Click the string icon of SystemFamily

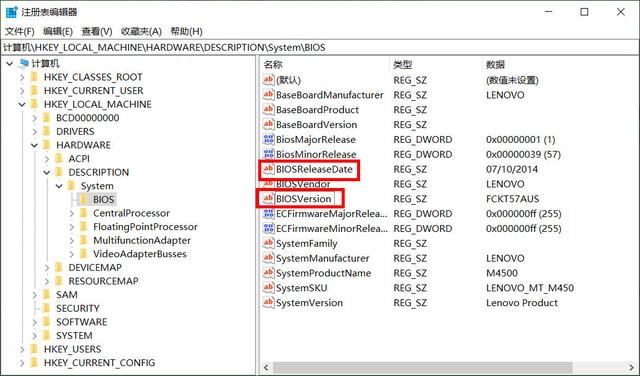click(268, 243)
